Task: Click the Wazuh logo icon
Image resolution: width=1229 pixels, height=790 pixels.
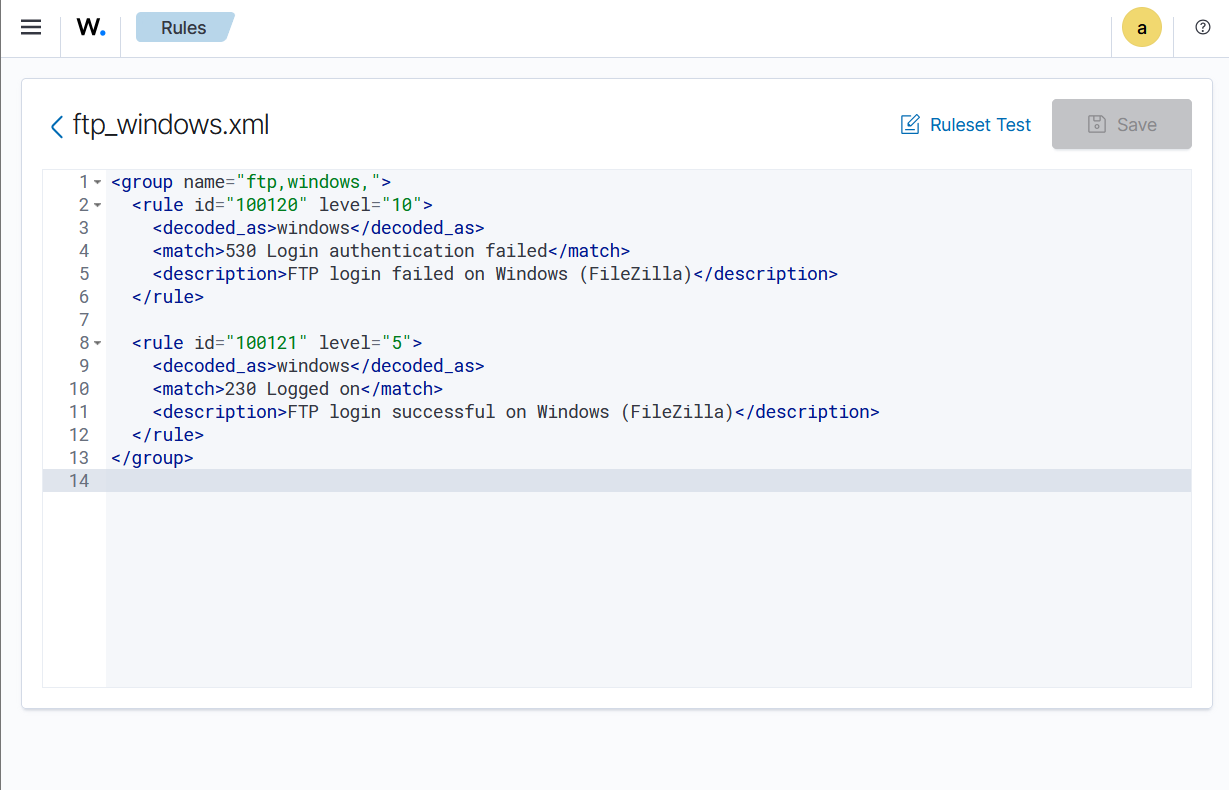Action: (x=91, y=28)
